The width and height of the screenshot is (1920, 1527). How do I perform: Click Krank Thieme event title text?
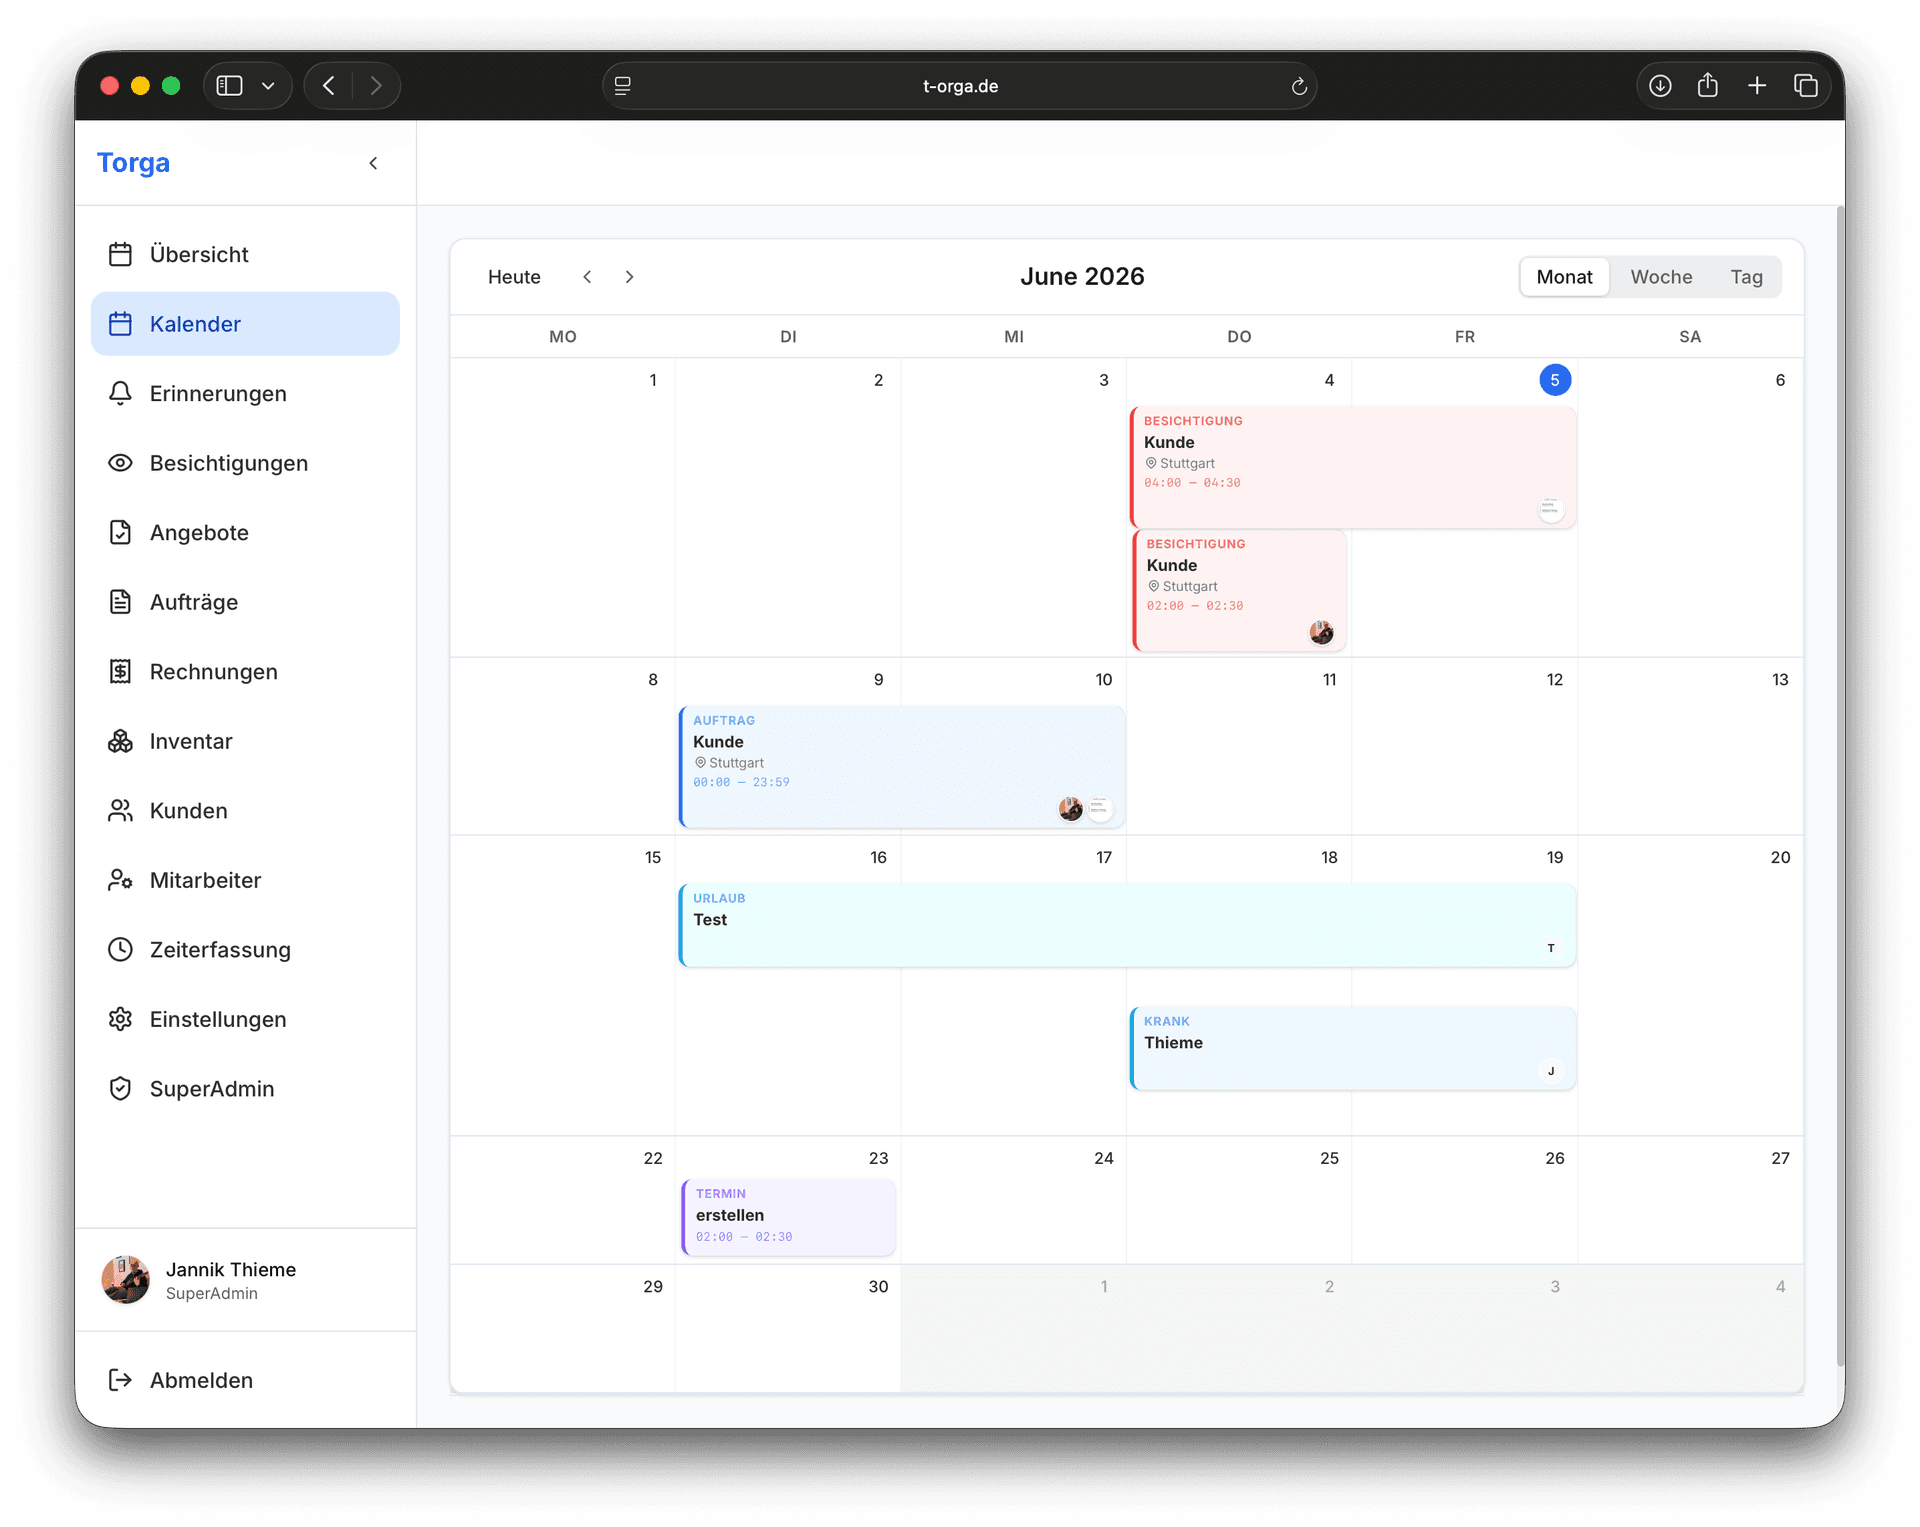(1173, 1043)
